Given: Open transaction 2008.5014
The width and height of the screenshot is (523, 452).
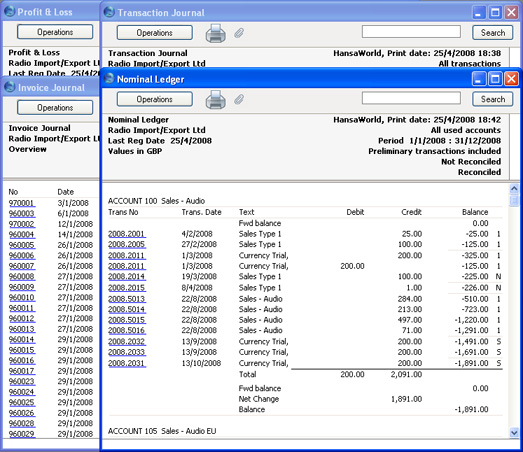Looking at the screenshot, I should coord(127,310).
